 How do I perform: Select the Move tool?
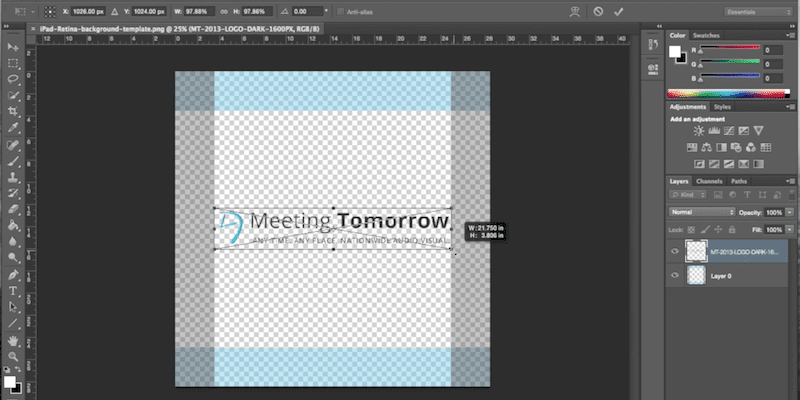pyautogui.click(x=13, y=47)
